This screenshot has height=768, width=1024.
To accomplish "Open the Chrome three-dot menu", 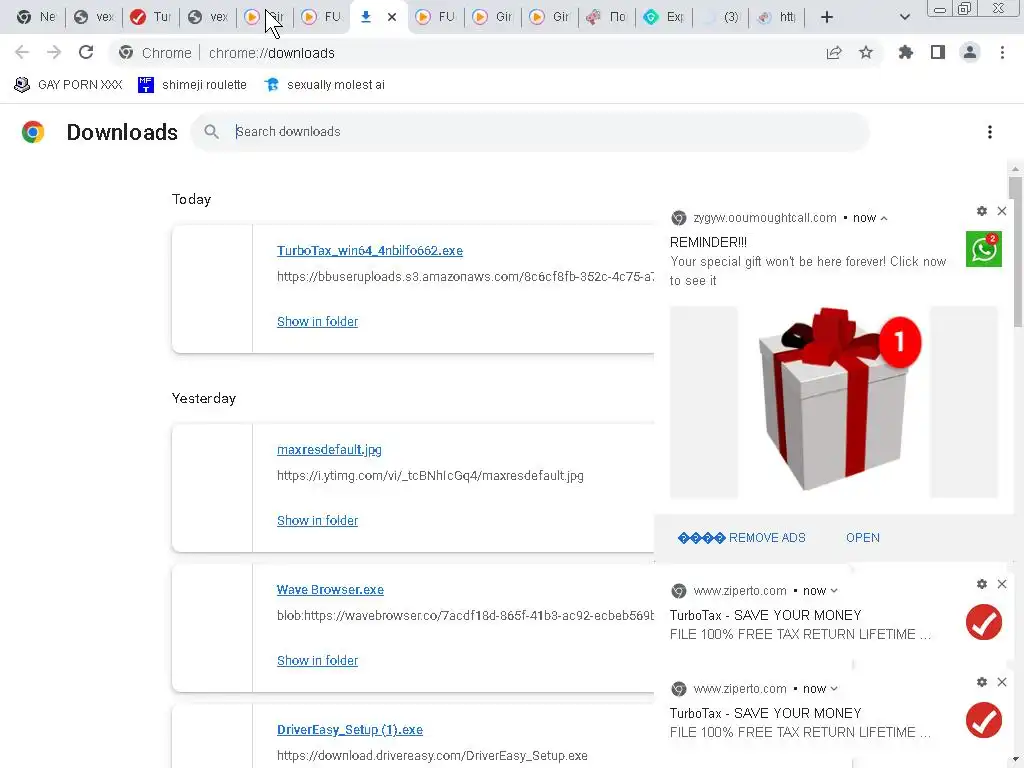I will tap(1002, 52).
